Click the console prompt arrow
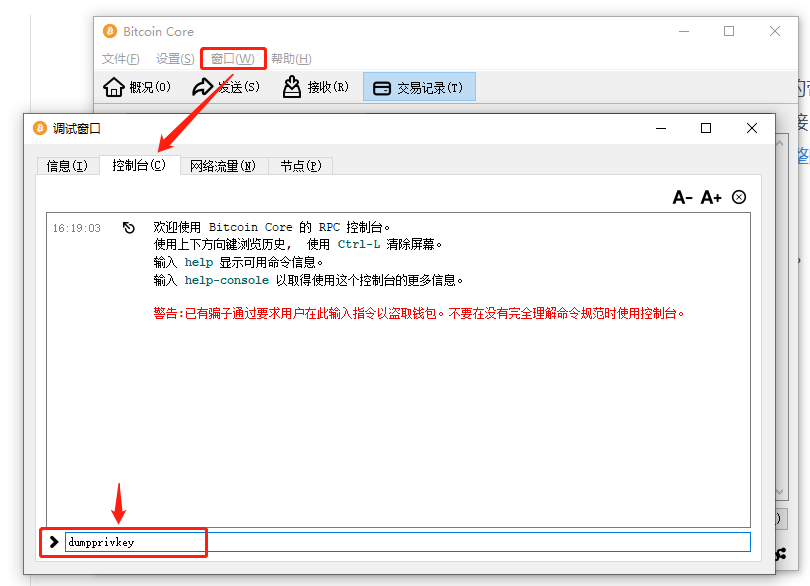Image resolution: width=810 pixels, height=586 pixels. (52, 542)
